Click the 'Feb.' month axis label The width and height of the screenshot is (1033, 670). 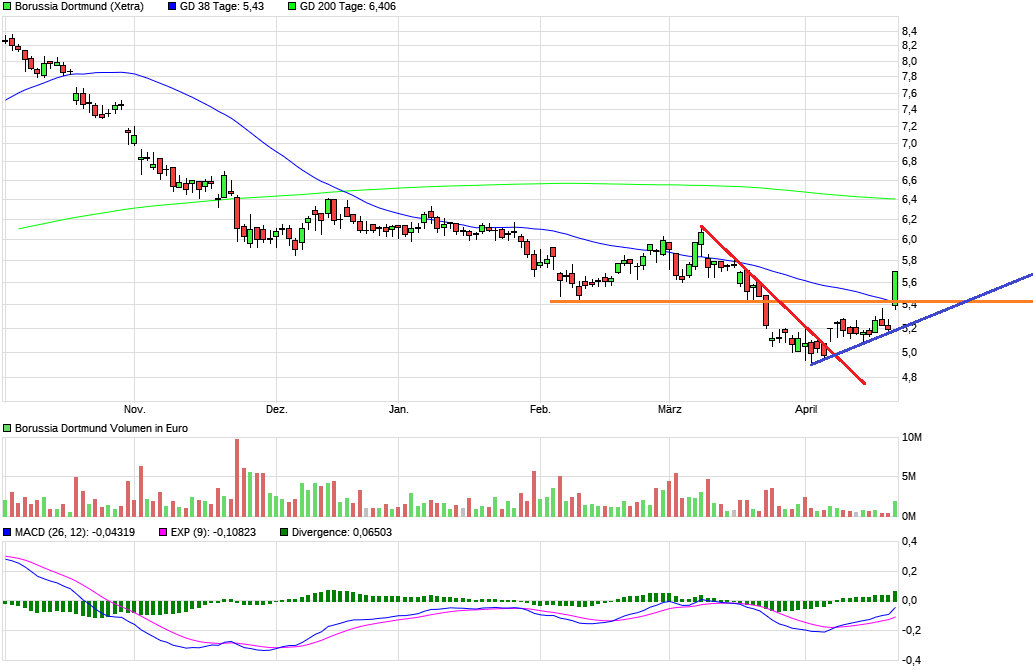[540, 409]
